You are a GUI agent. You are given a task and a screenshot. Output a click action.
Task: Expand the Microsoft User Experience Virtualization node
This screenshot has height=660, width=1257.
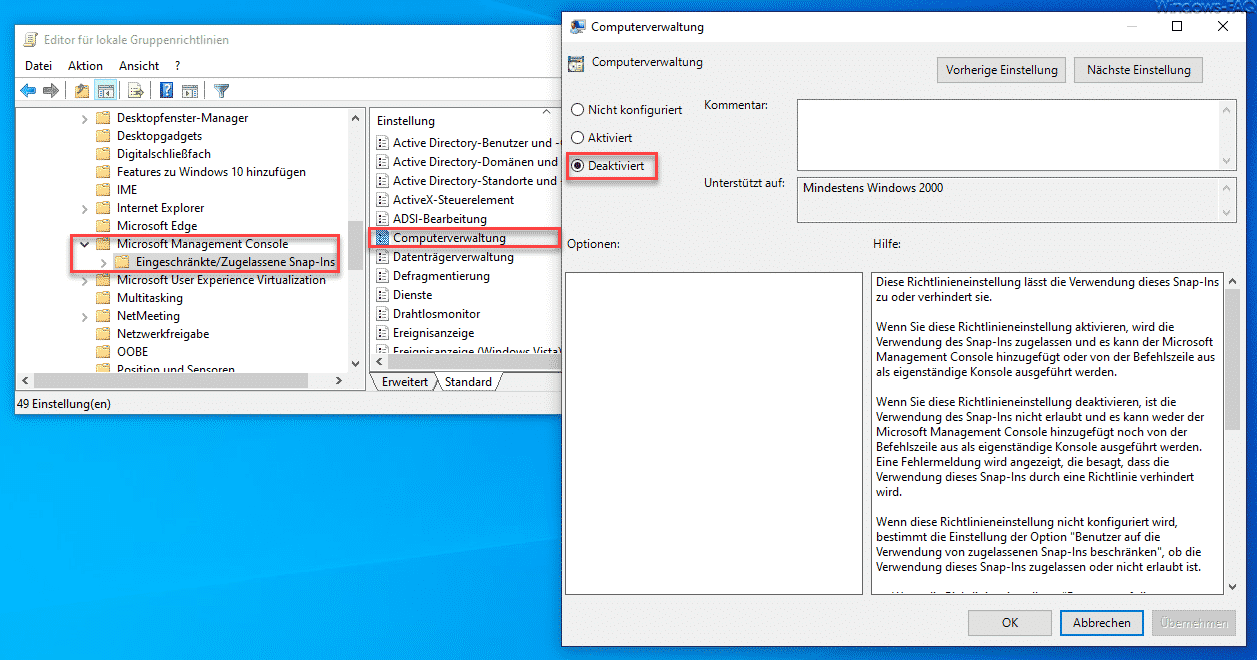85,280
